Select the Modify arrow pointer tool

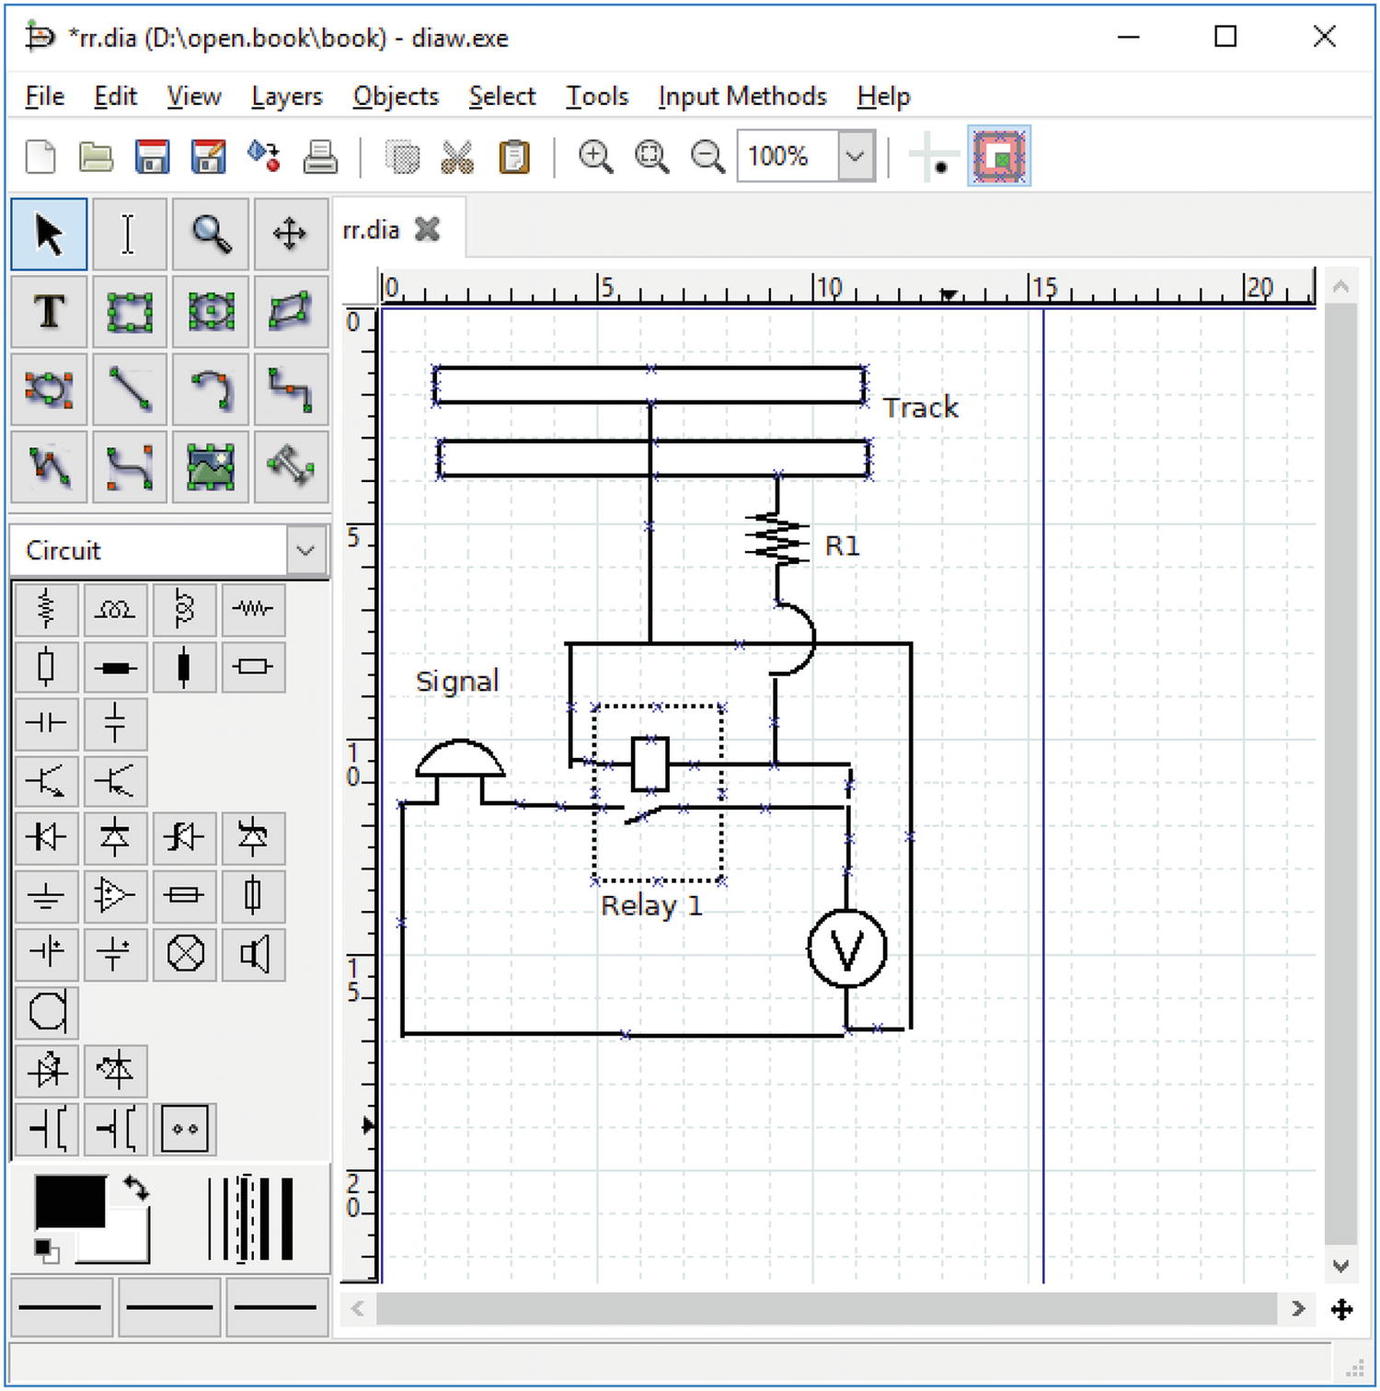[x=49, y=234]
